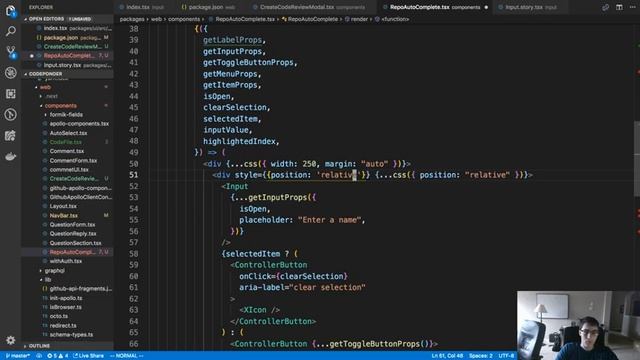This screenshot has height=360, width=640.
Task: Click the NORMAL vim mode indicator
Action: 127,356
